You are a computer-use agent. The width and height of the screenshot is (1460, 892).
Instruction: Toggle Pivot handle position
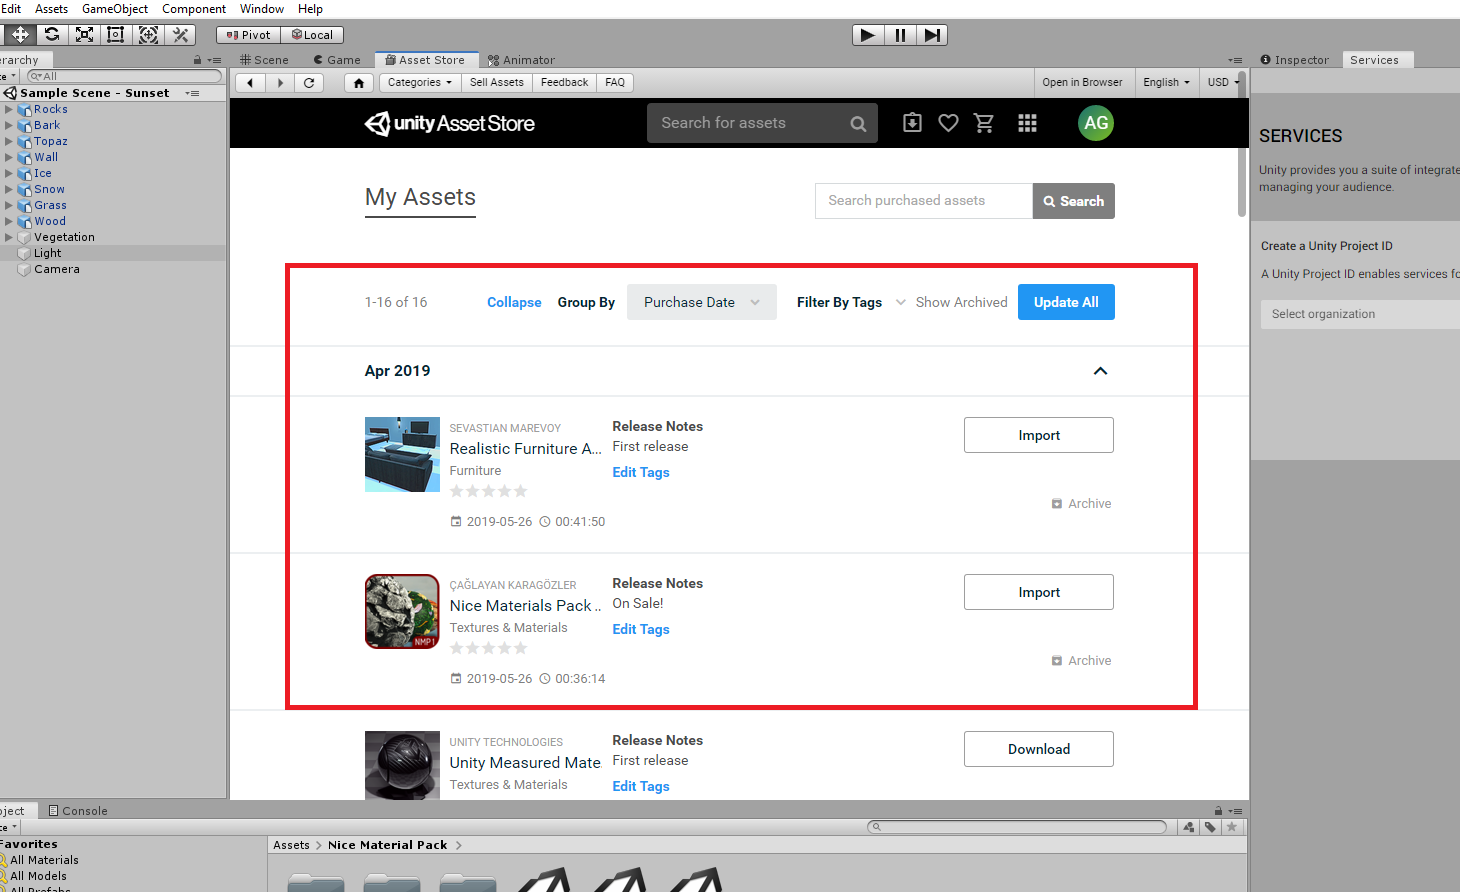[x=248, y=35]
